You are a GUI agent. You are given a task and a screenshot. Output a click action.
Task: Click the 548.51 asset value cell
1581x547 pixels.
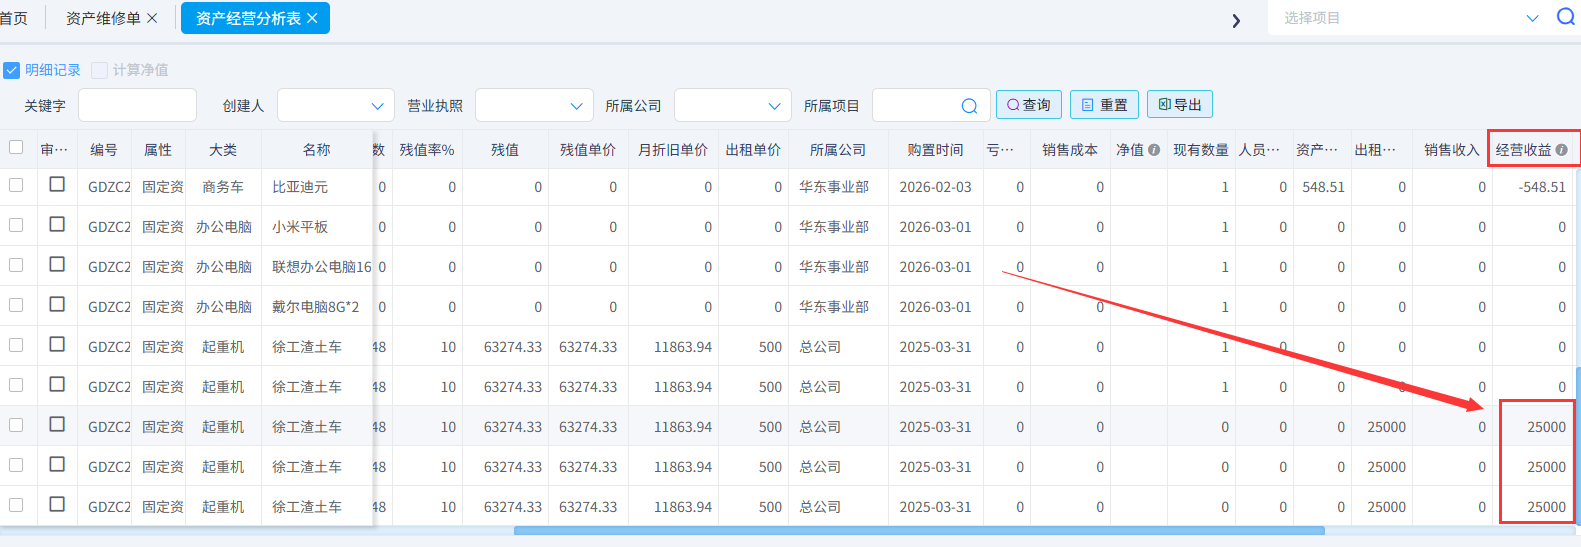[1323, 187]
